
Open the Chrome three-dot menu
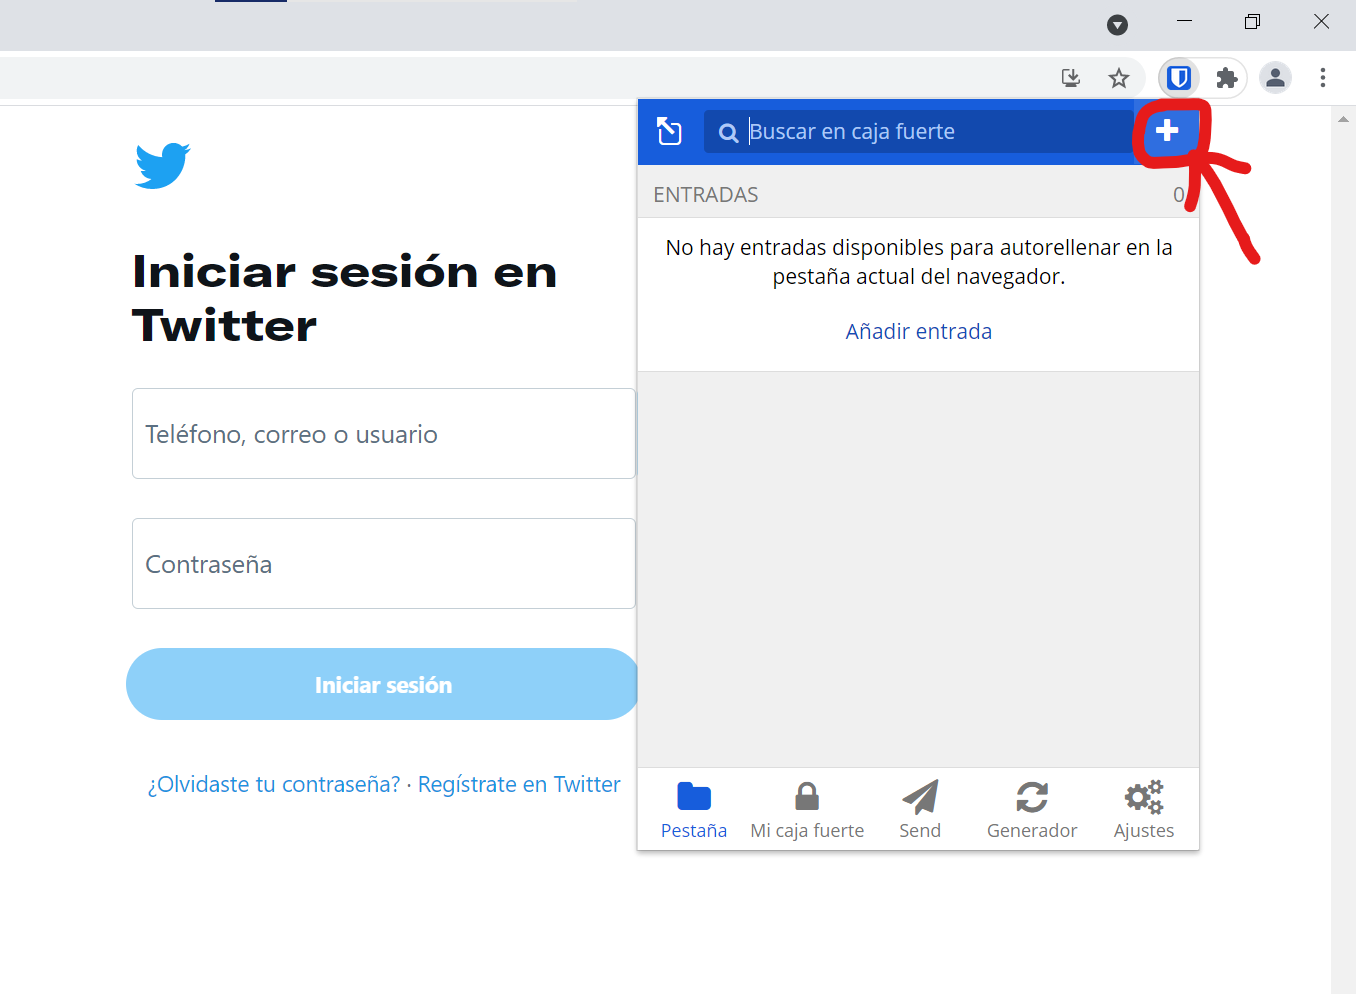click(x=1323, y=77)
